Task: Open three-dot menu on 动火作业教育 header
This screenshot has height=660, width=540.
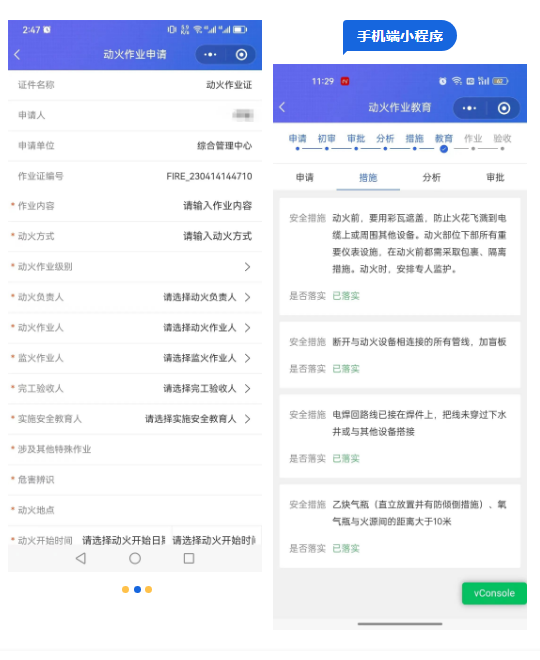Action: (x=469, y=108)
